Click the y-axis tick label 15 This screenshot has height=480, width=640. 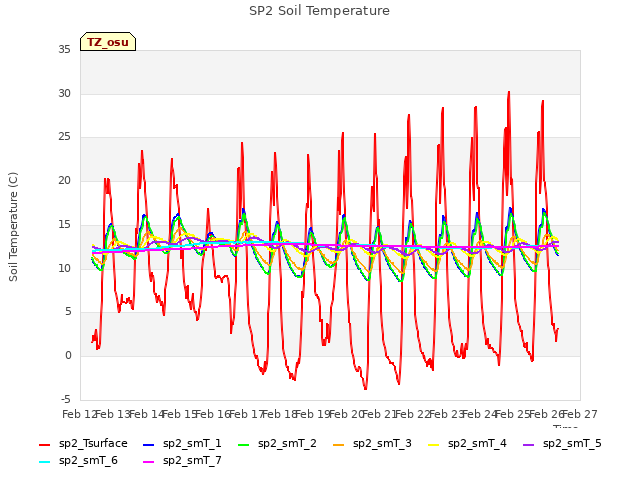pos(64,224)
